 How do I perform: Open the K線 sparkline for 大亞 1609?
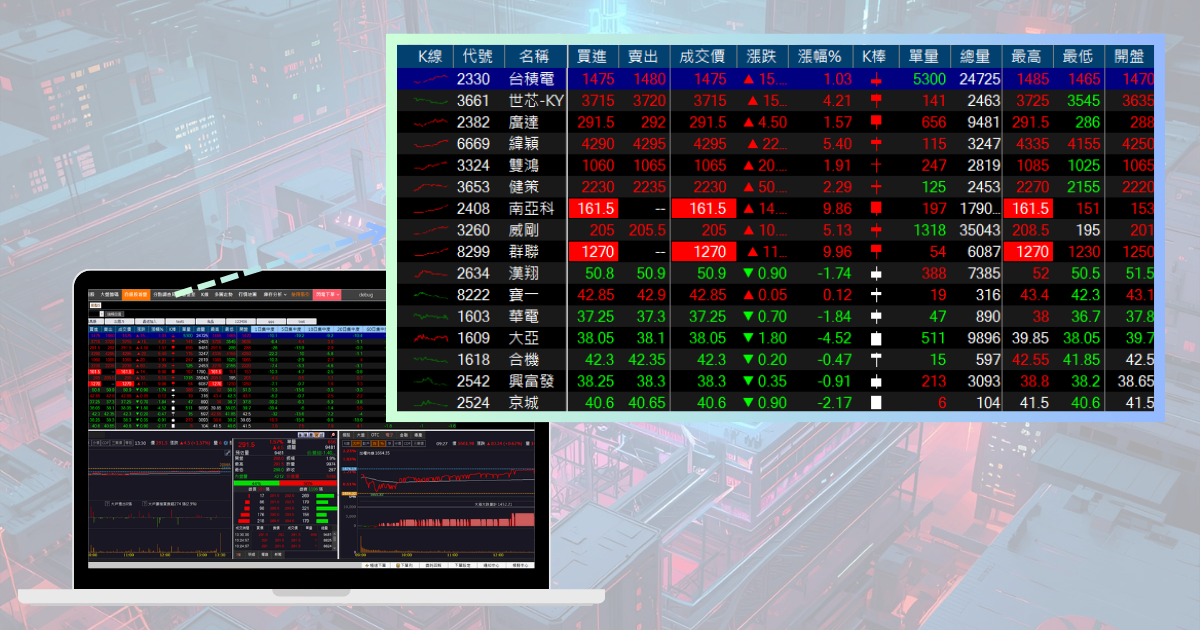coord(425,337)
